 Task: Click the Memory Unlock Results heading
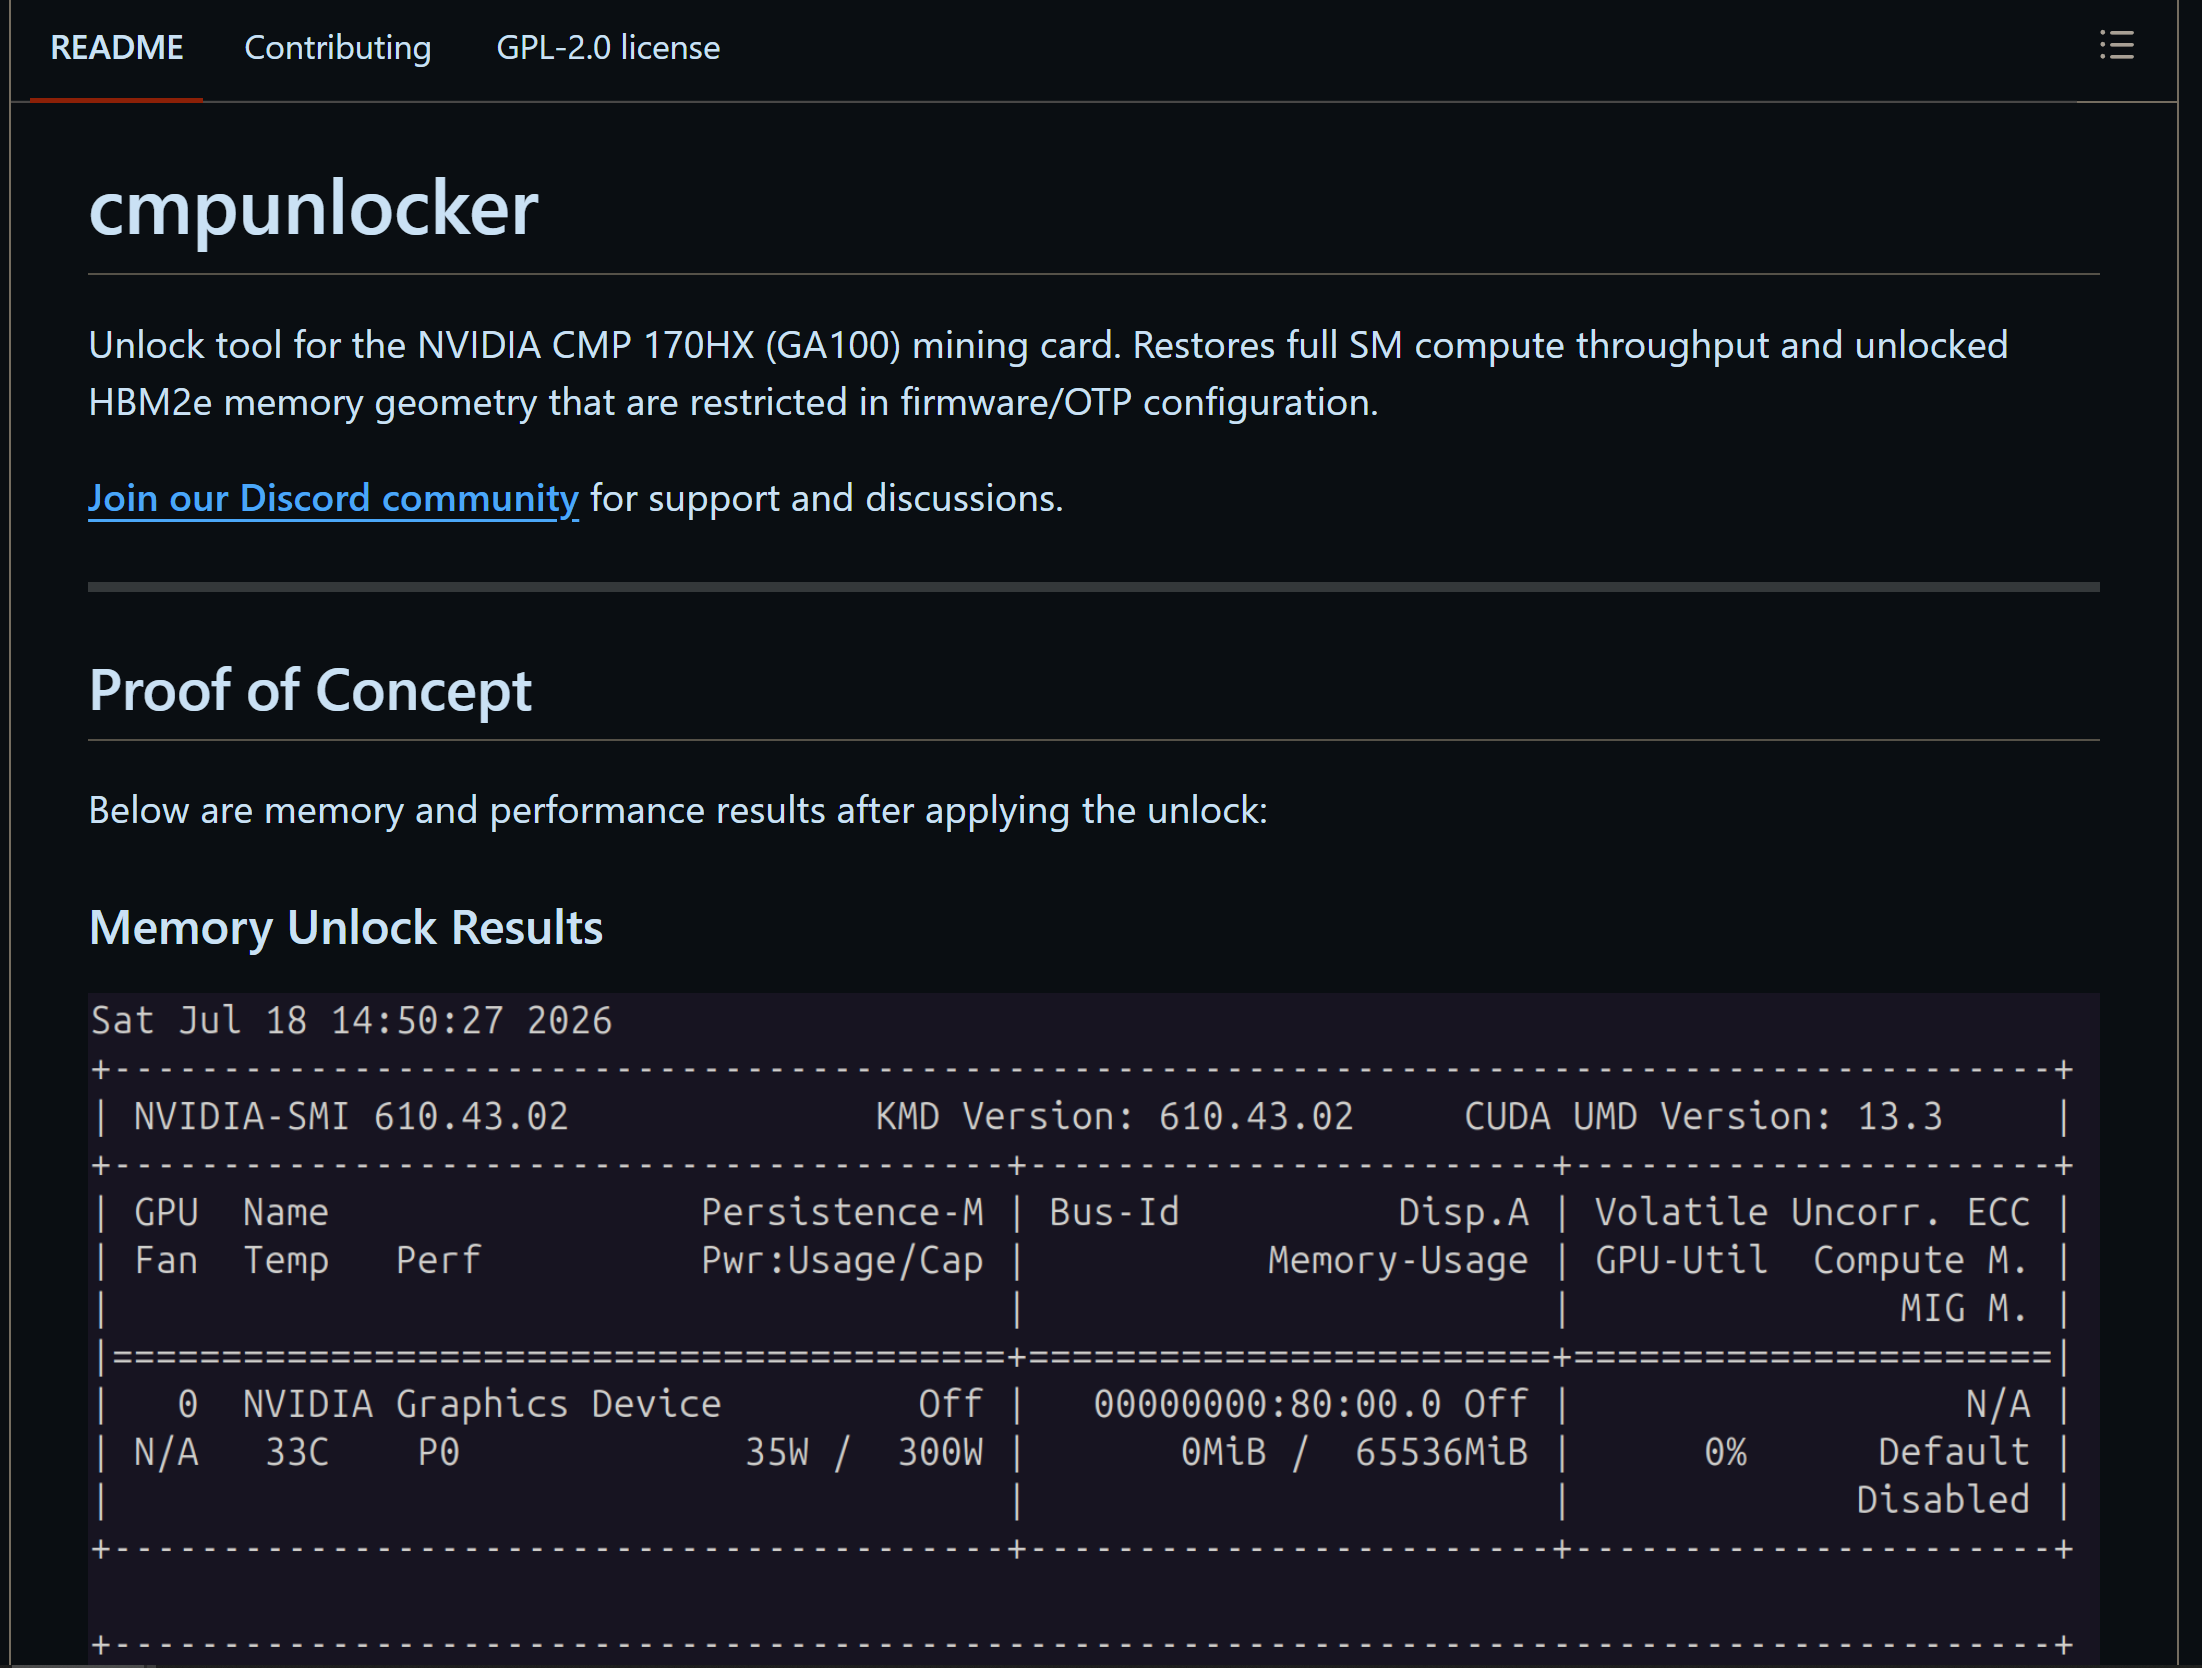(x=346, y=927)
